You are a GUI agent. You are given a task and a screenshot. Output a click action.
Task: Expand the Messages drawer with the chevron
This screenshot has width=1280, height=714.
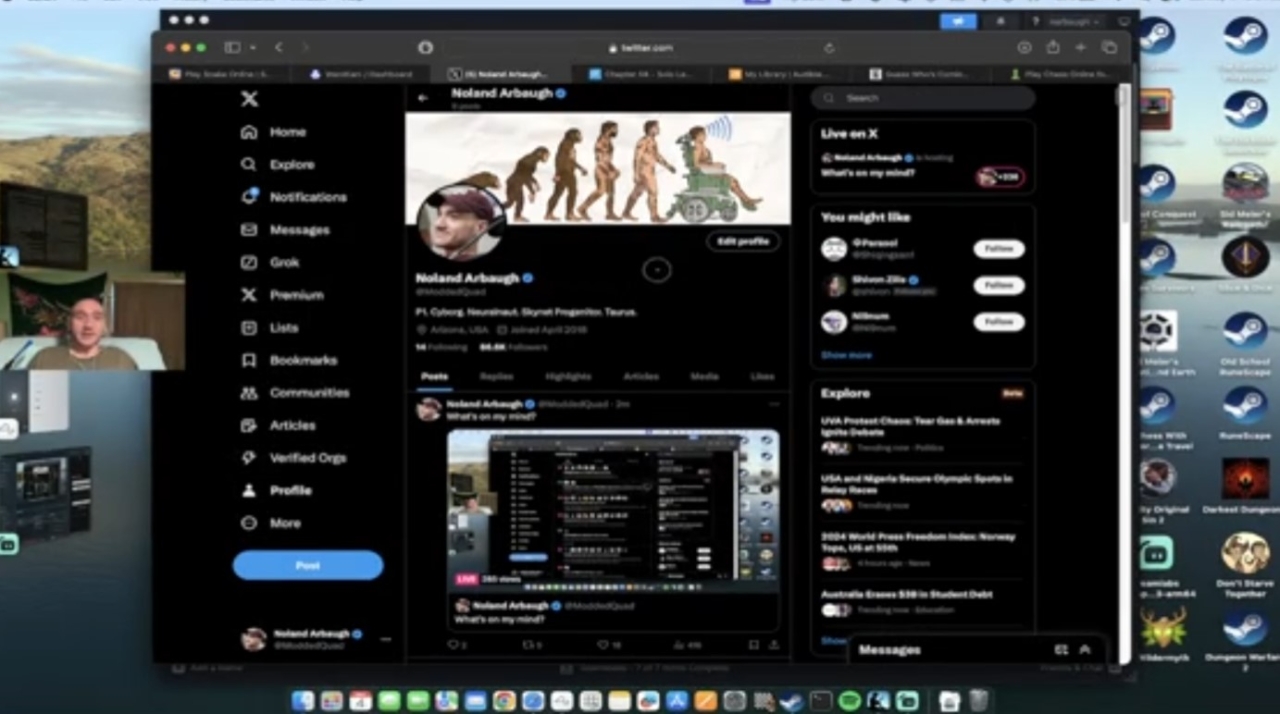(x=1085, y=650)
